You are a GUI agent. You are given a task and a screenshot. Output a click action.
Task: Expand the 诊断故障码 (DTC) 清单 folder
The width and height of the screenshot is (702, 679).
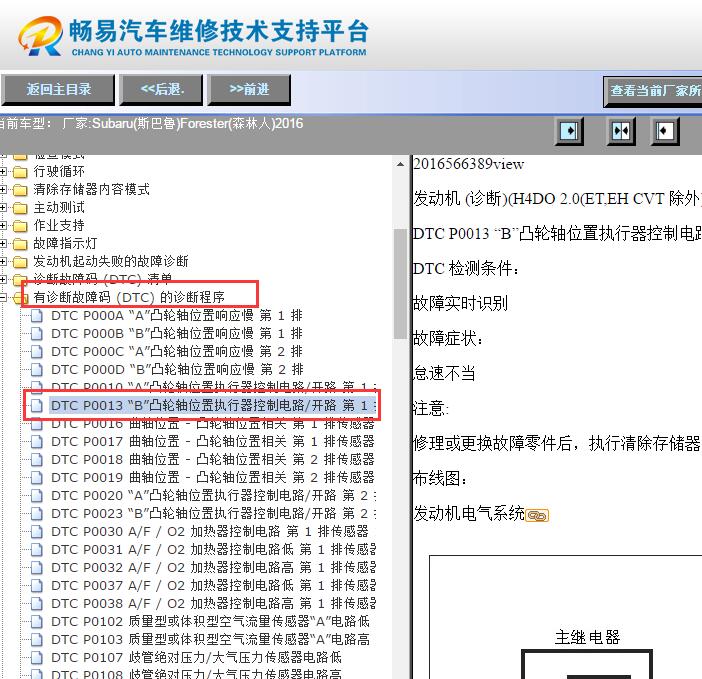[3, 279]
